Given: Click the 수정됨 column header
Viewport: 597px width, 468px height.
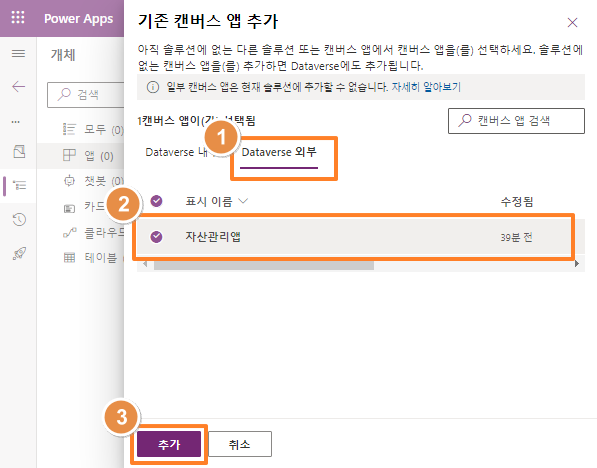Looking at the screenshot, I should (x=517, y=201).
